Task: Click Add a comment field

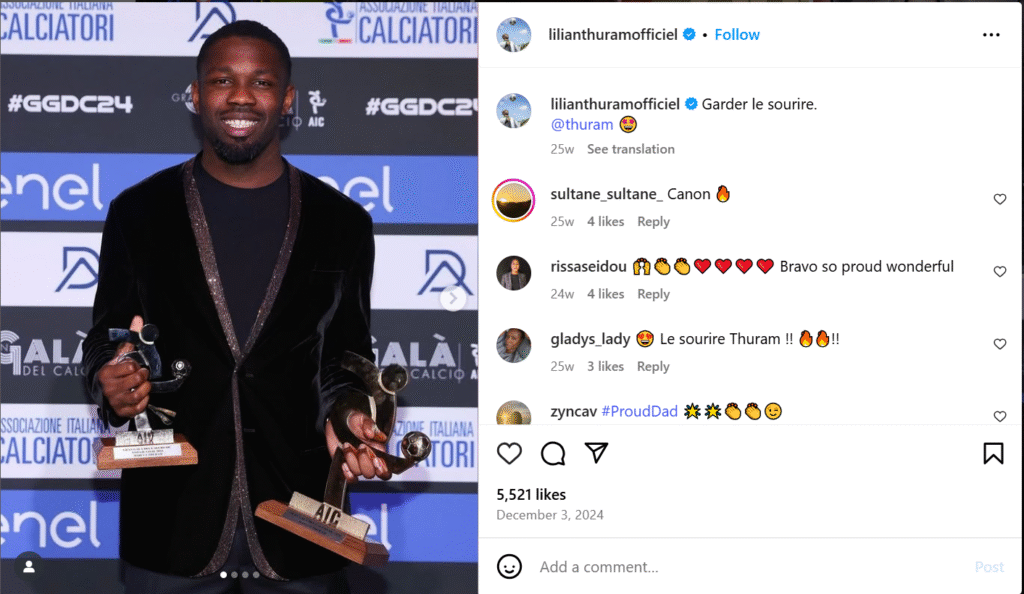Action: click(x=751, y=567)
